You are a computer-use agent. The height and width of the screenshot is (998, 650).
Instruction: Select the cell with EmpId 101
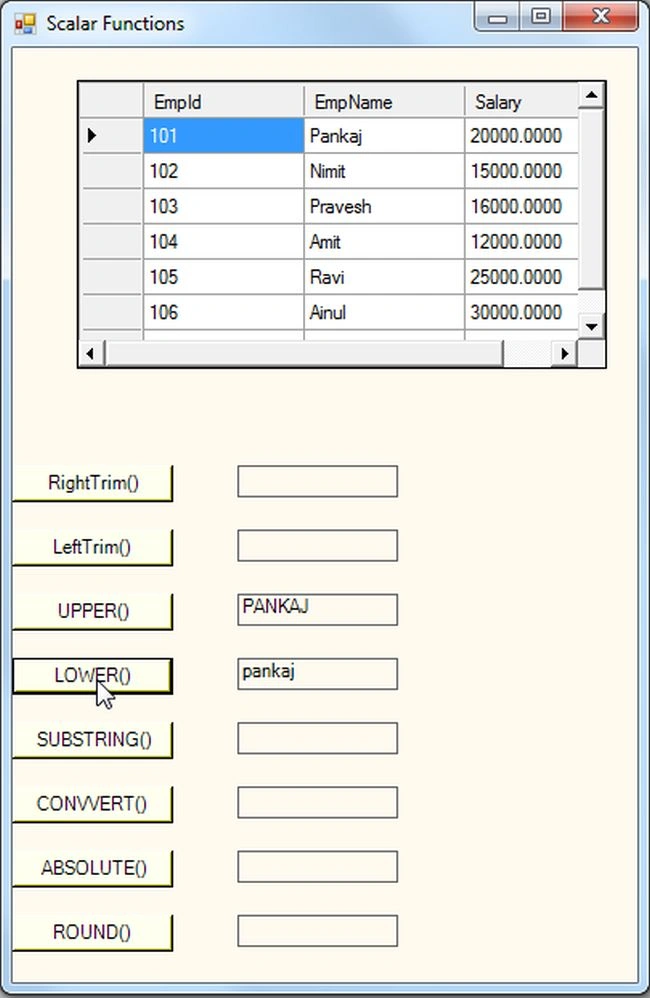tap(224, 136)
